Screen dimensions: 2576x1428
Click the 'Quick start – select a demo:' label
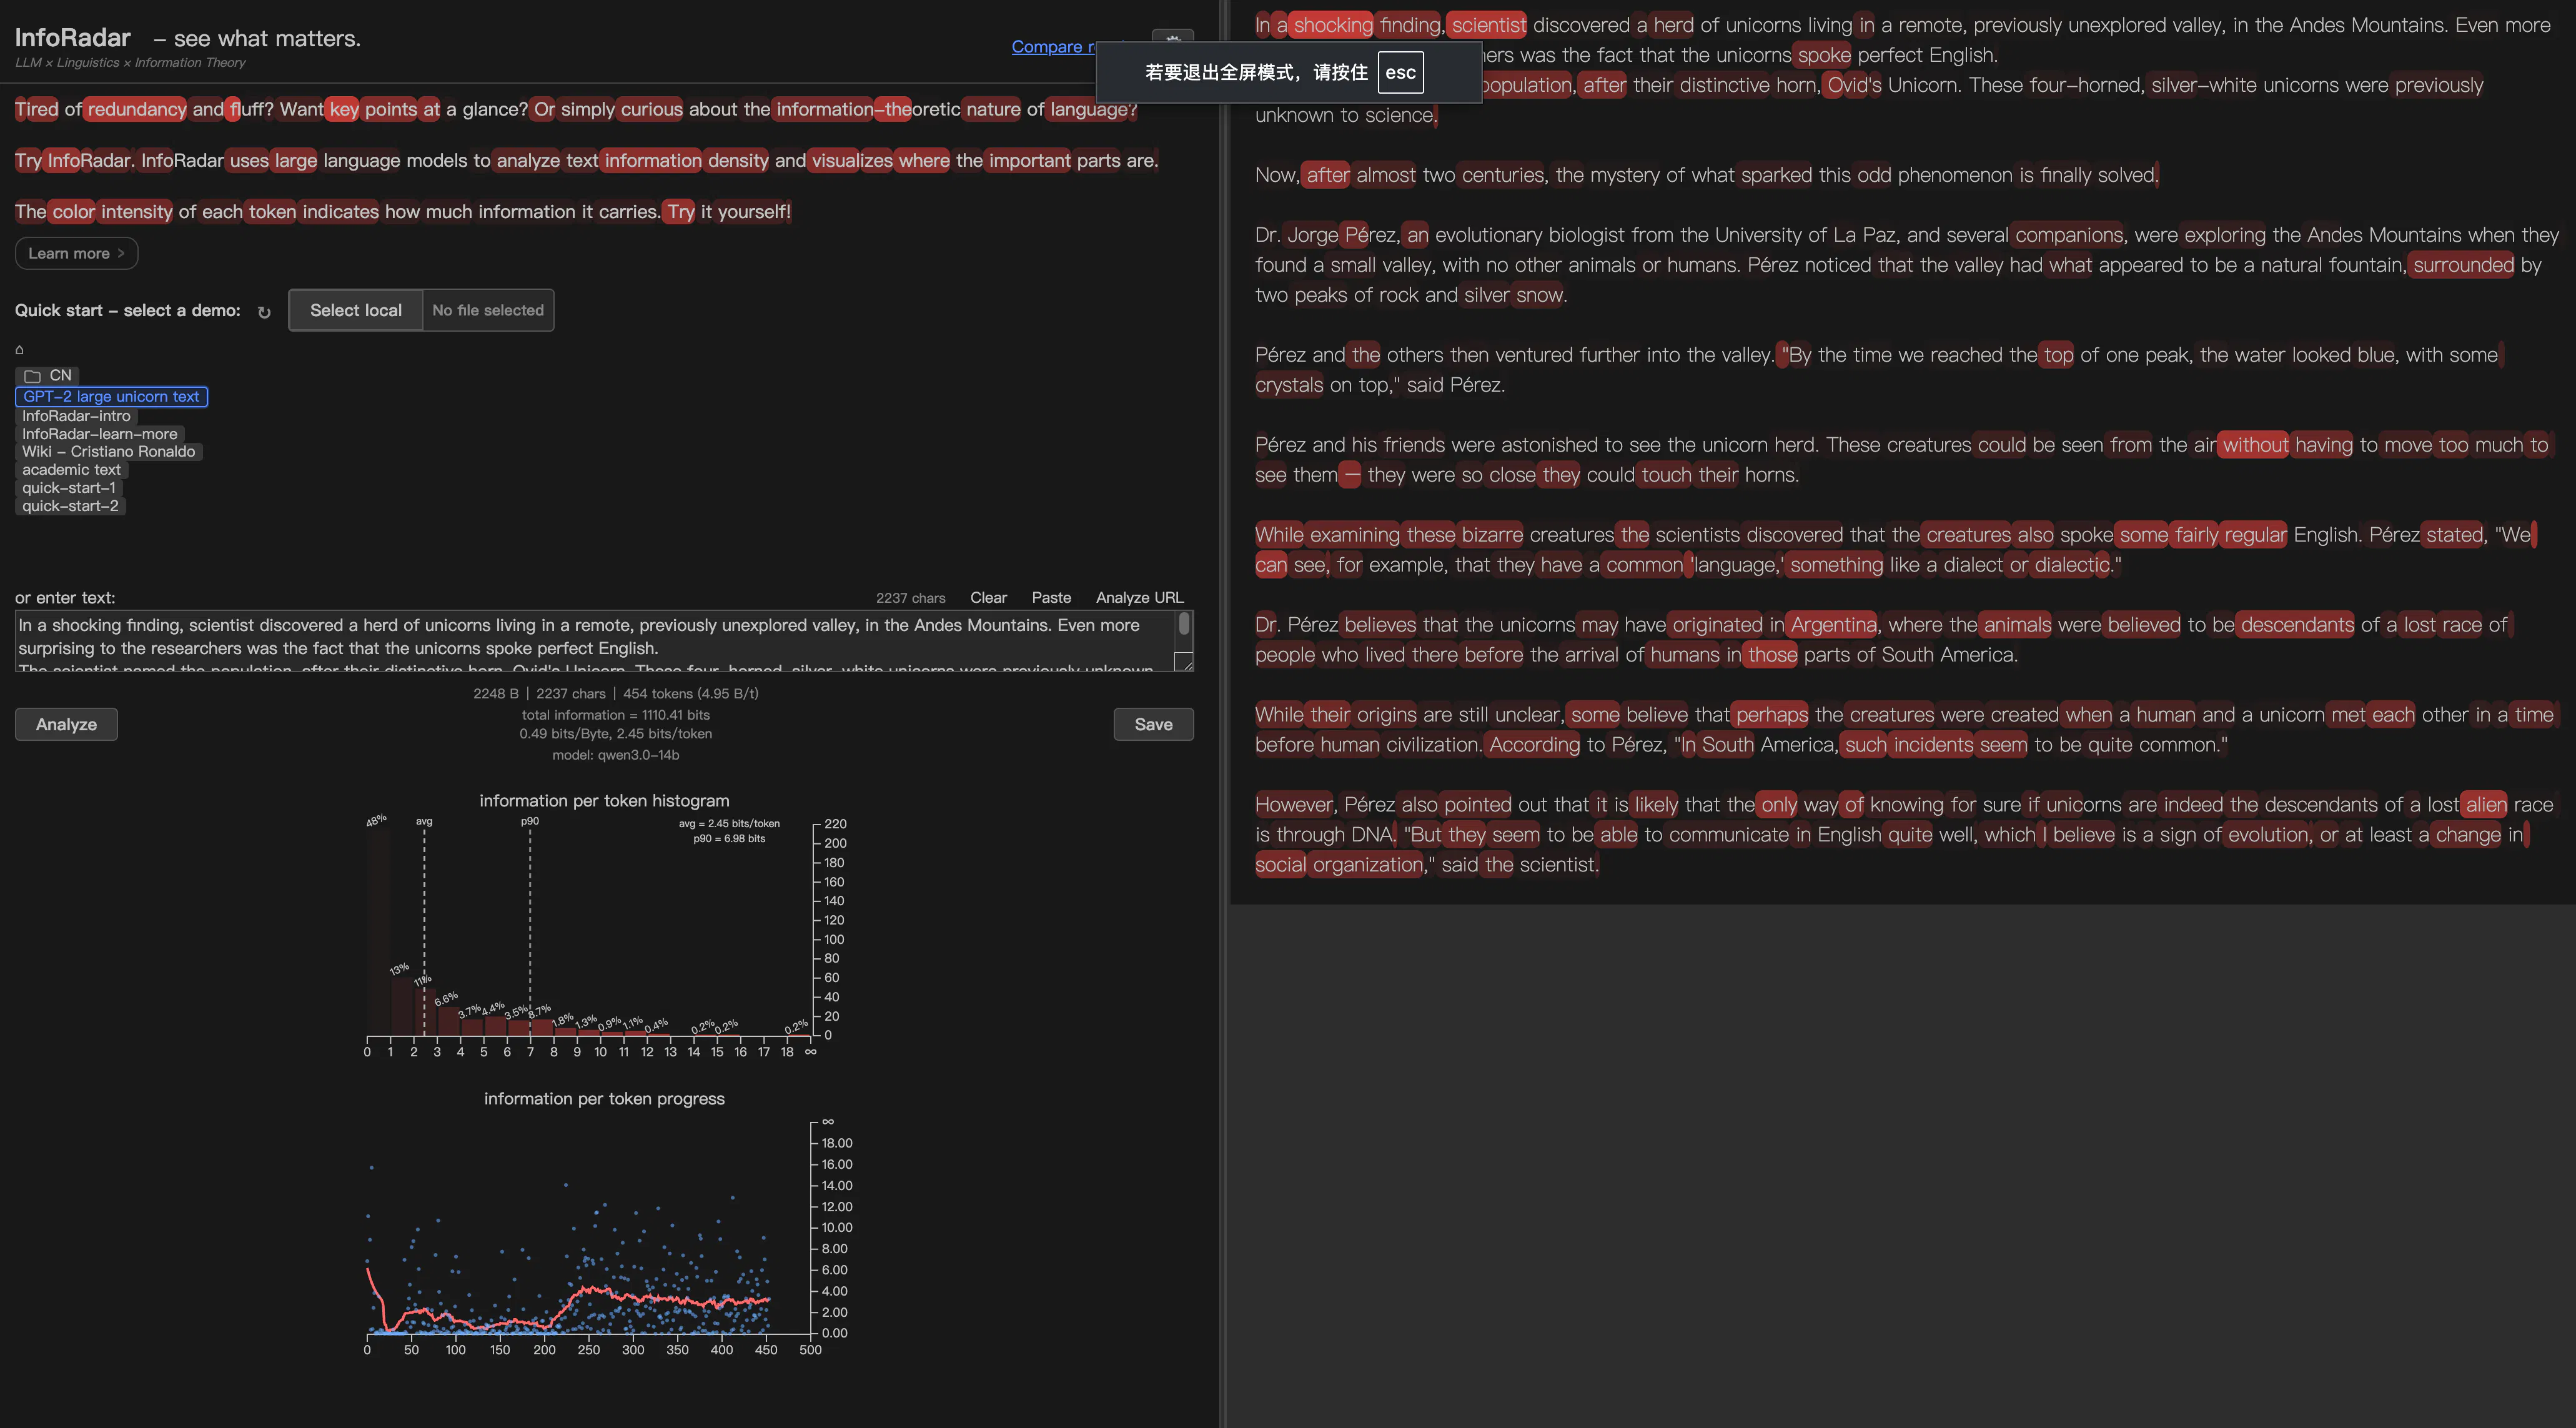127,310
